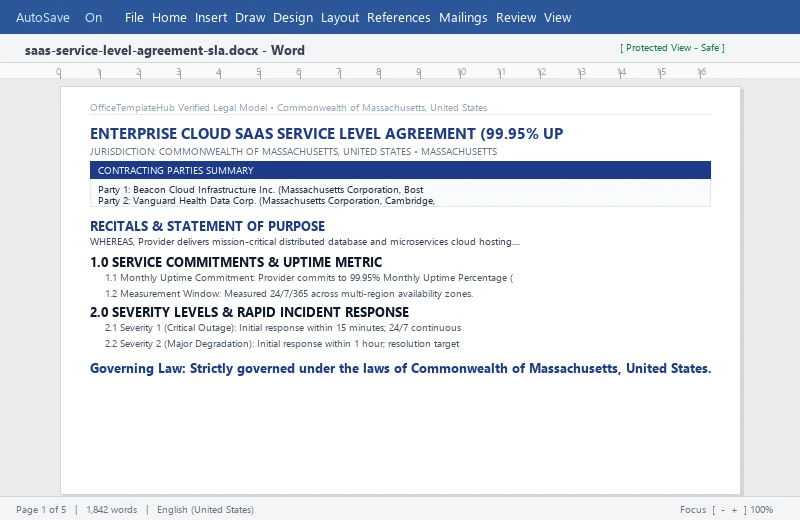Click the Page 1 of 5 indicator

pos(41,509)
